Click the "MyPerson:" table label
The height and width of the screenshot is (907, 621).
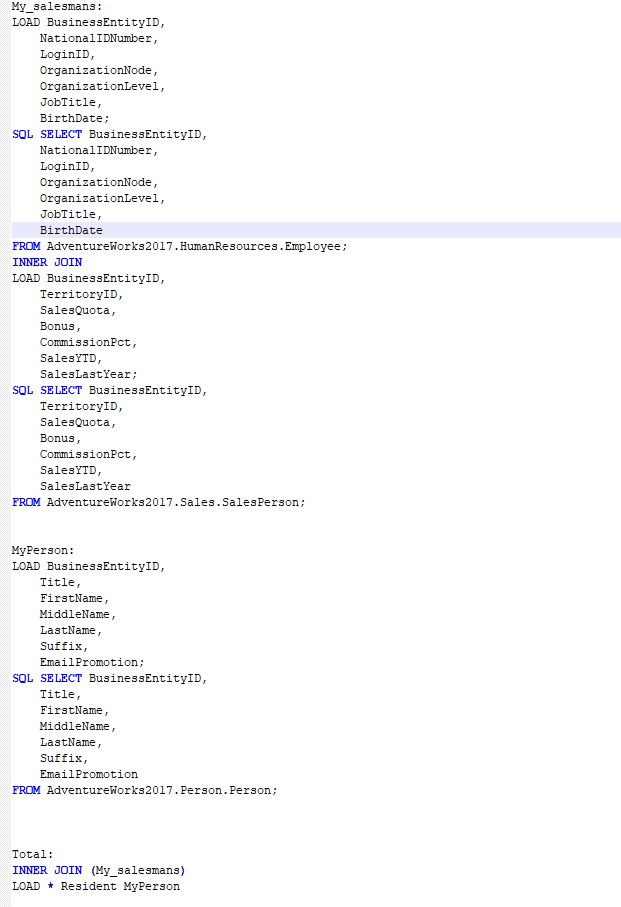[43, 551]
